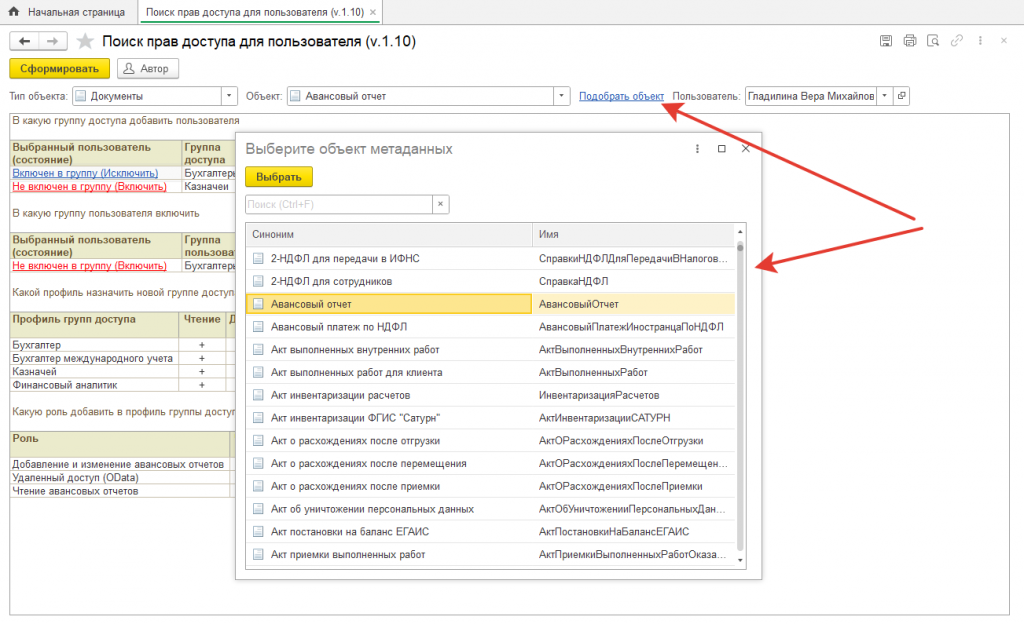Close the 'Выберите объект метаданных' dialog
1024x624 pixels.
click(x=745, y=149)
